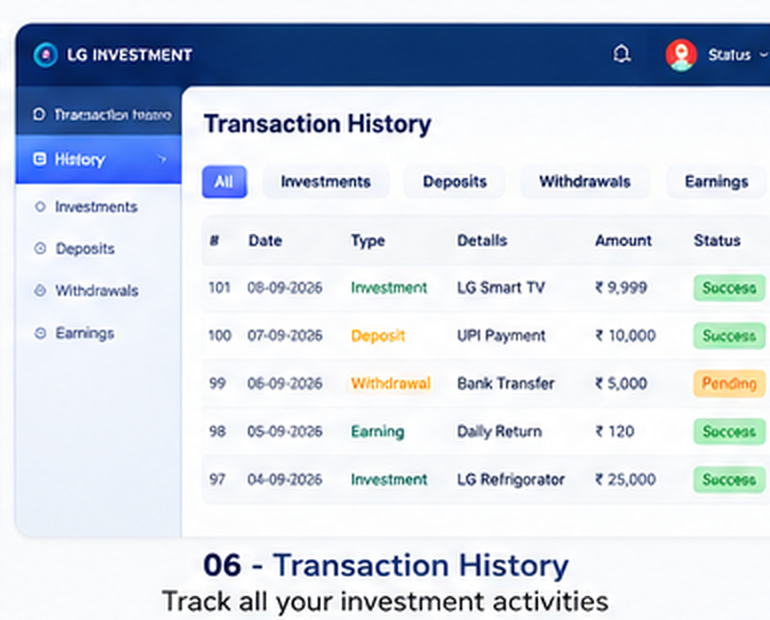Open Withdrawals in the sidebar
Viewport: 770px width, 620px height.
pos(97,291)
